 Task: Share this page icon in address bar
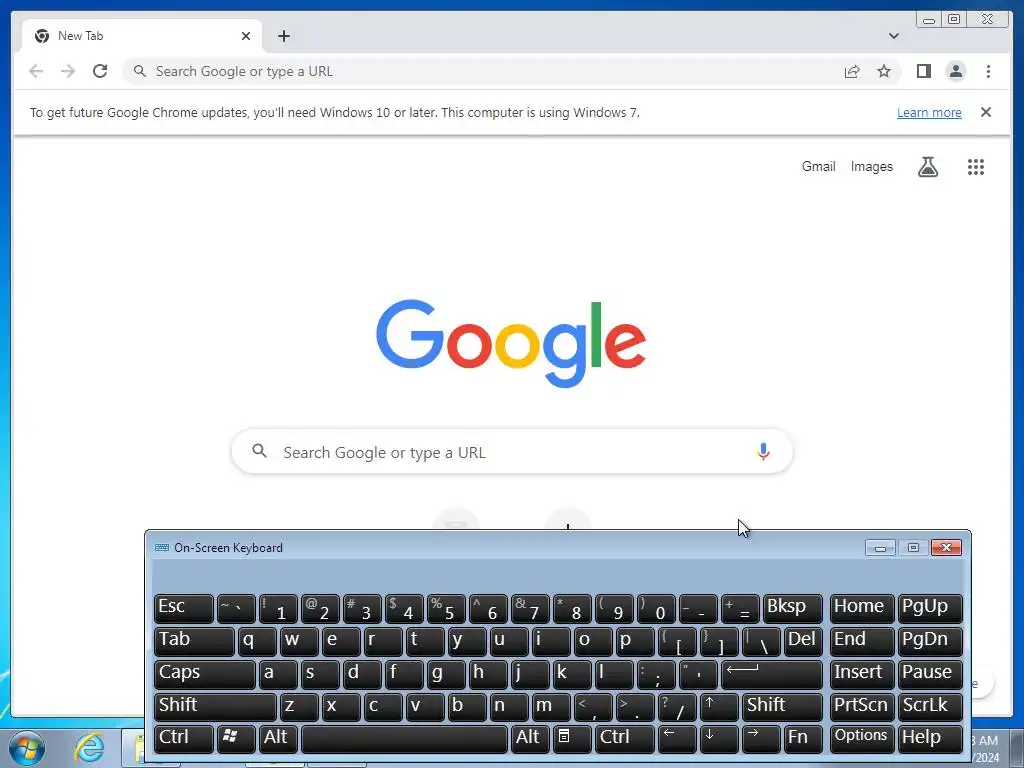[852, 71]
